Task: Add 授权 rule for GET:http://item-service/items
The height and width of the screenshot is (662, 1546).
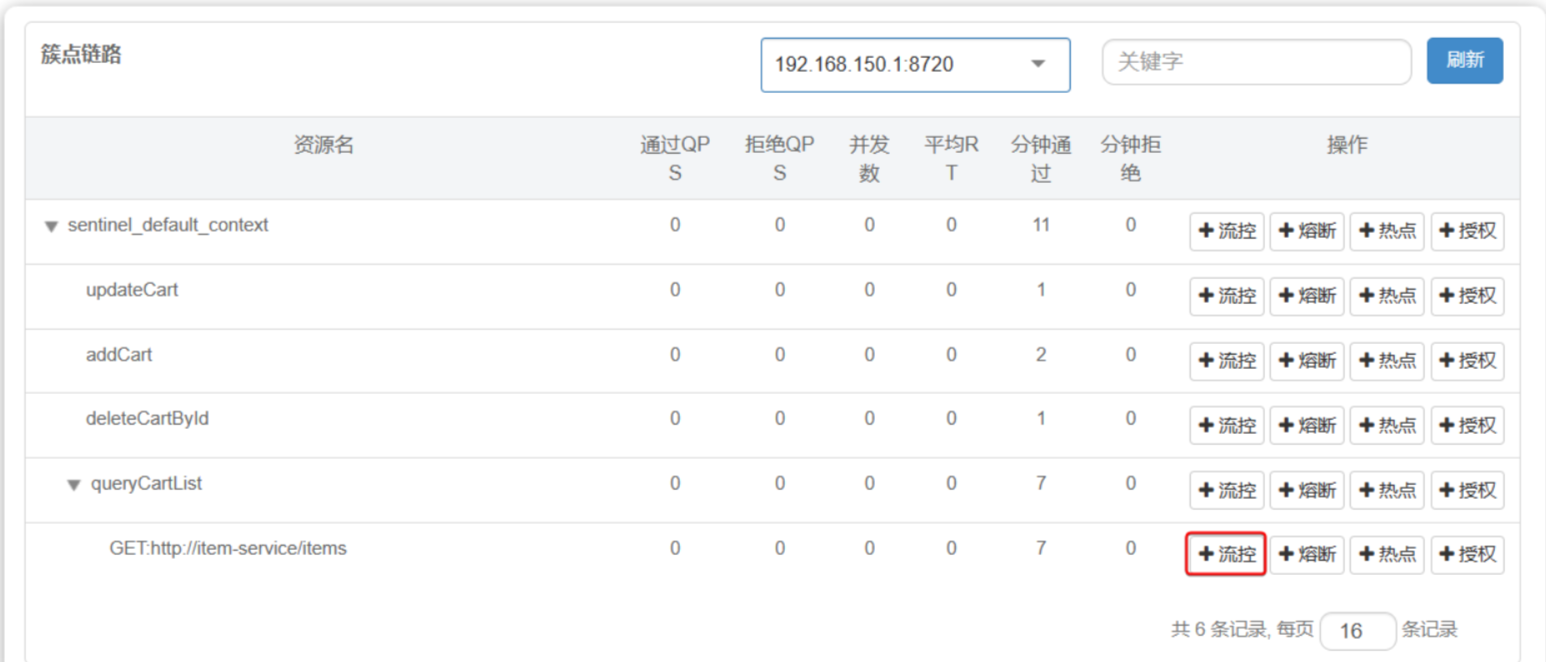Action: point(1467,554)
